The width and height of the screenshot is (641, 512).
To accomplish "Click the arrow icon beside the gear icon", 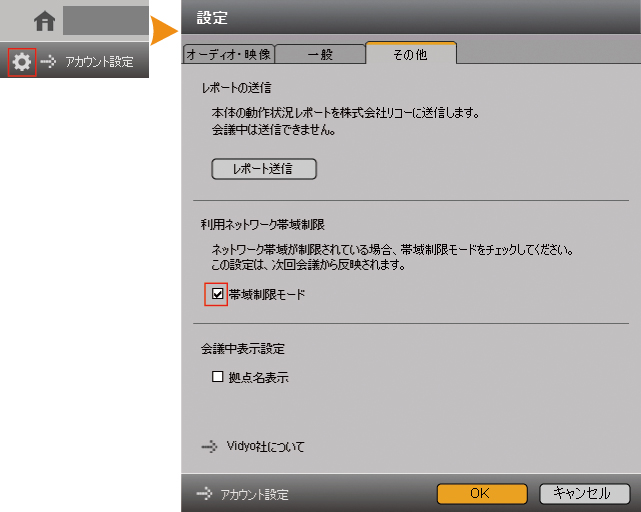I will [x=49, y=62].
